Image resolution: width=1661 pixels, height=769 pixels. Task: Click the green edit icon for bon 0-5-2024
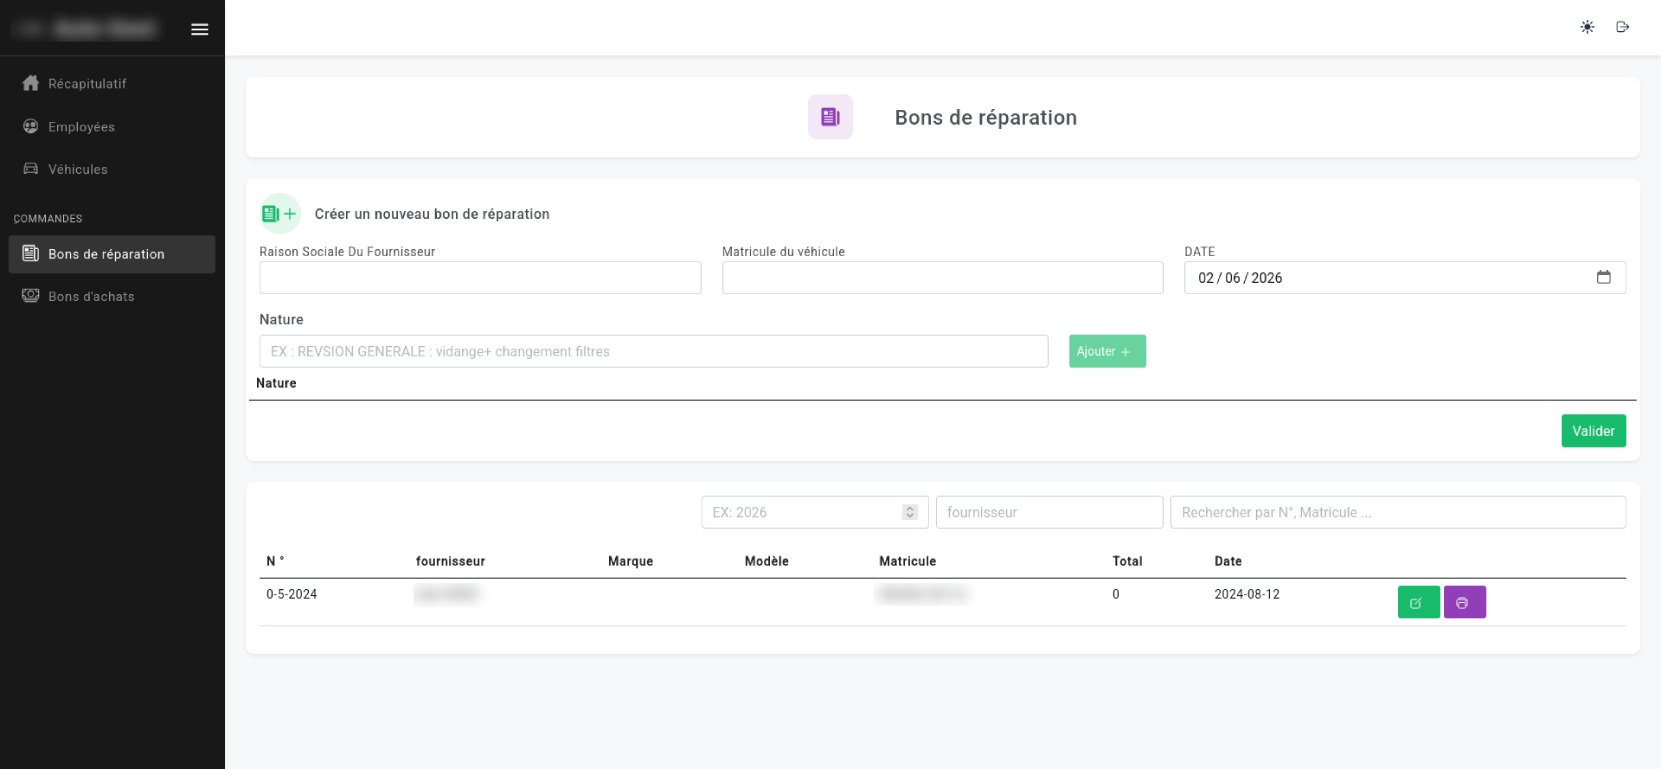click(1417, 602)
